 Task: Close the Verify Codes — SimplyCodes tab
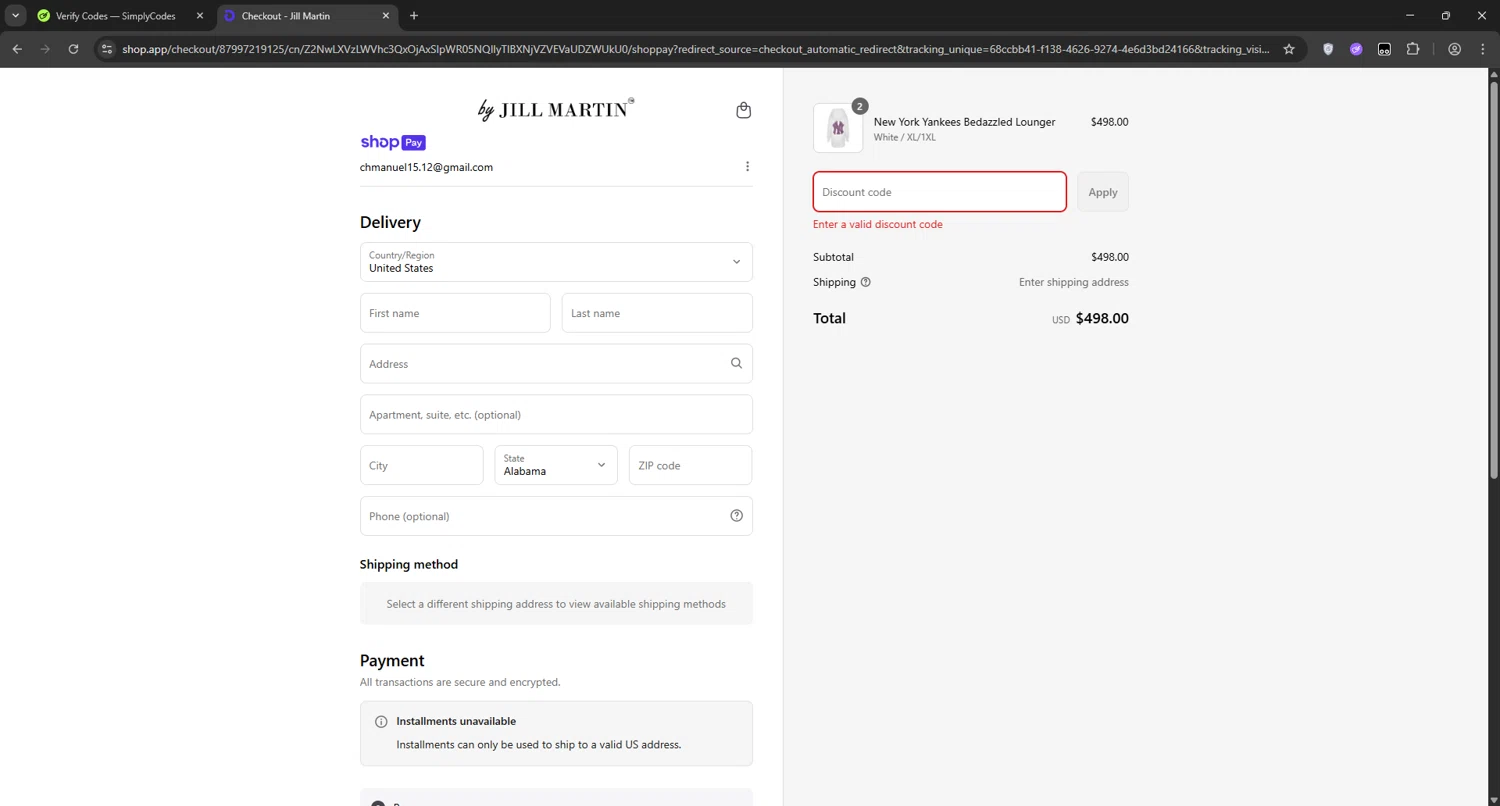click(199, 16)
